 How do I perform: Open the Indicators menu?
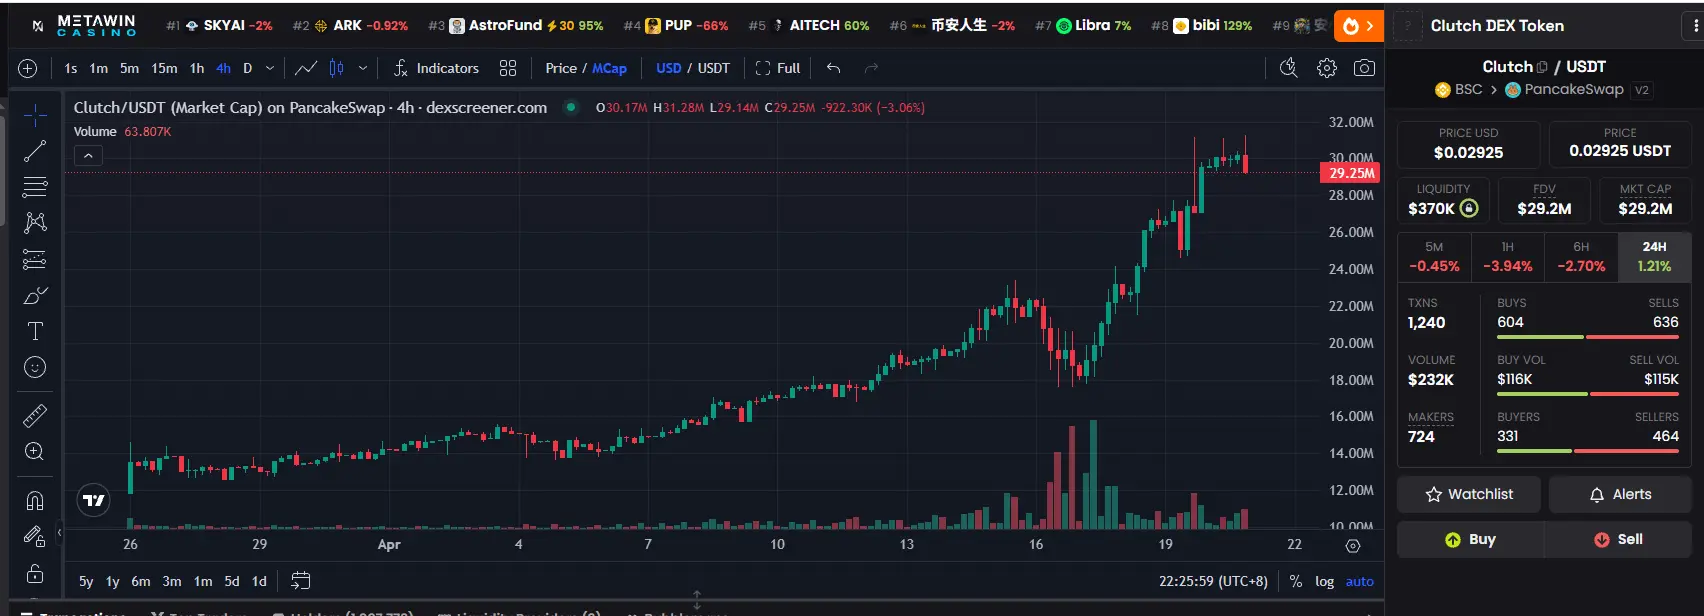point(436,68)
